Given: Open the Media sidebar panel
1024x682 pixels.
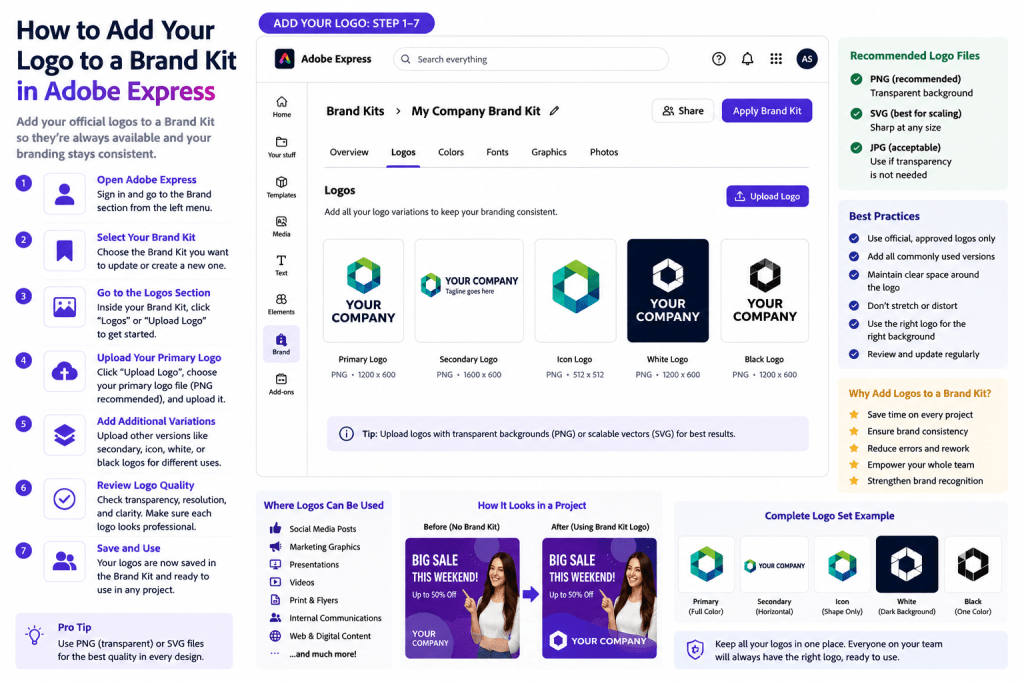Looking at the screenshot, I should pyautogui.click(x=281, y=226).
